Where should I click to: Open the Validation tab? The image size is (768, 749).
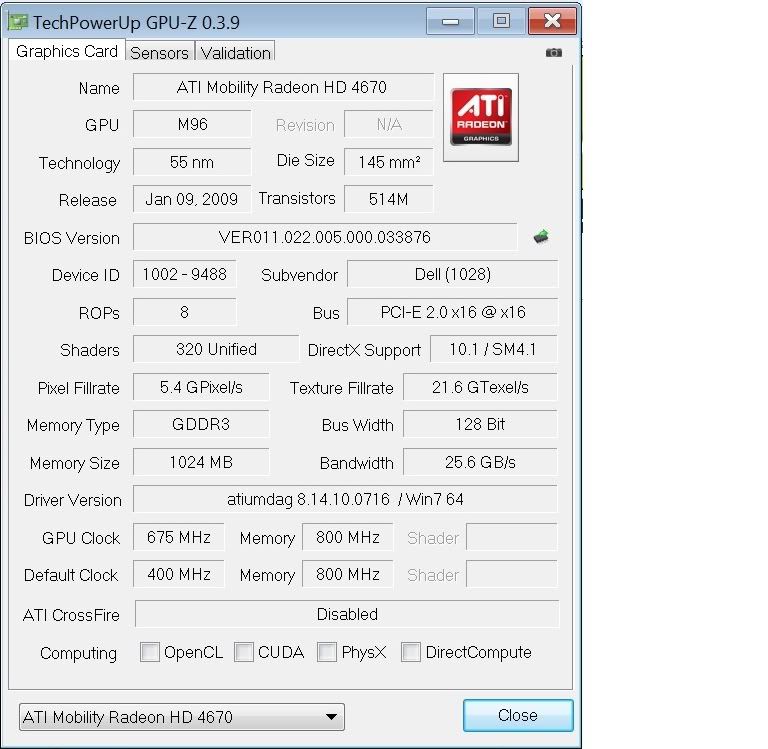(236, 52)
